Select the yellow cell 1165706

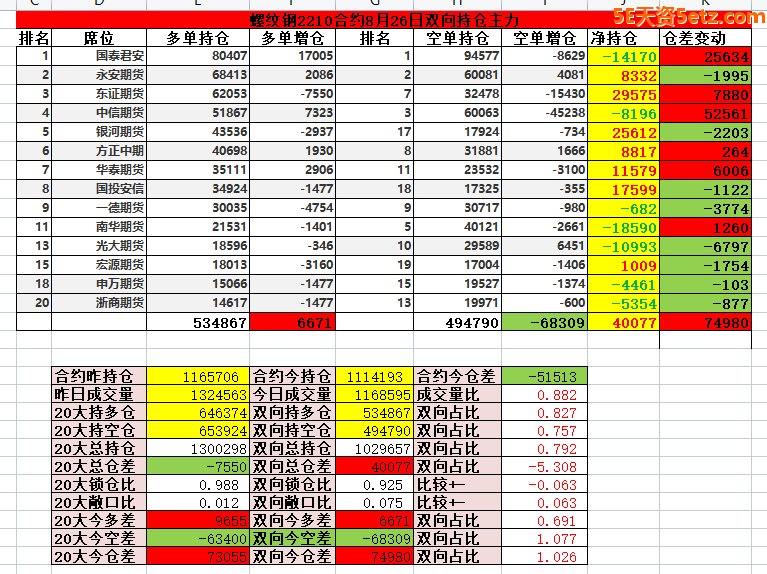coord(198,376)
